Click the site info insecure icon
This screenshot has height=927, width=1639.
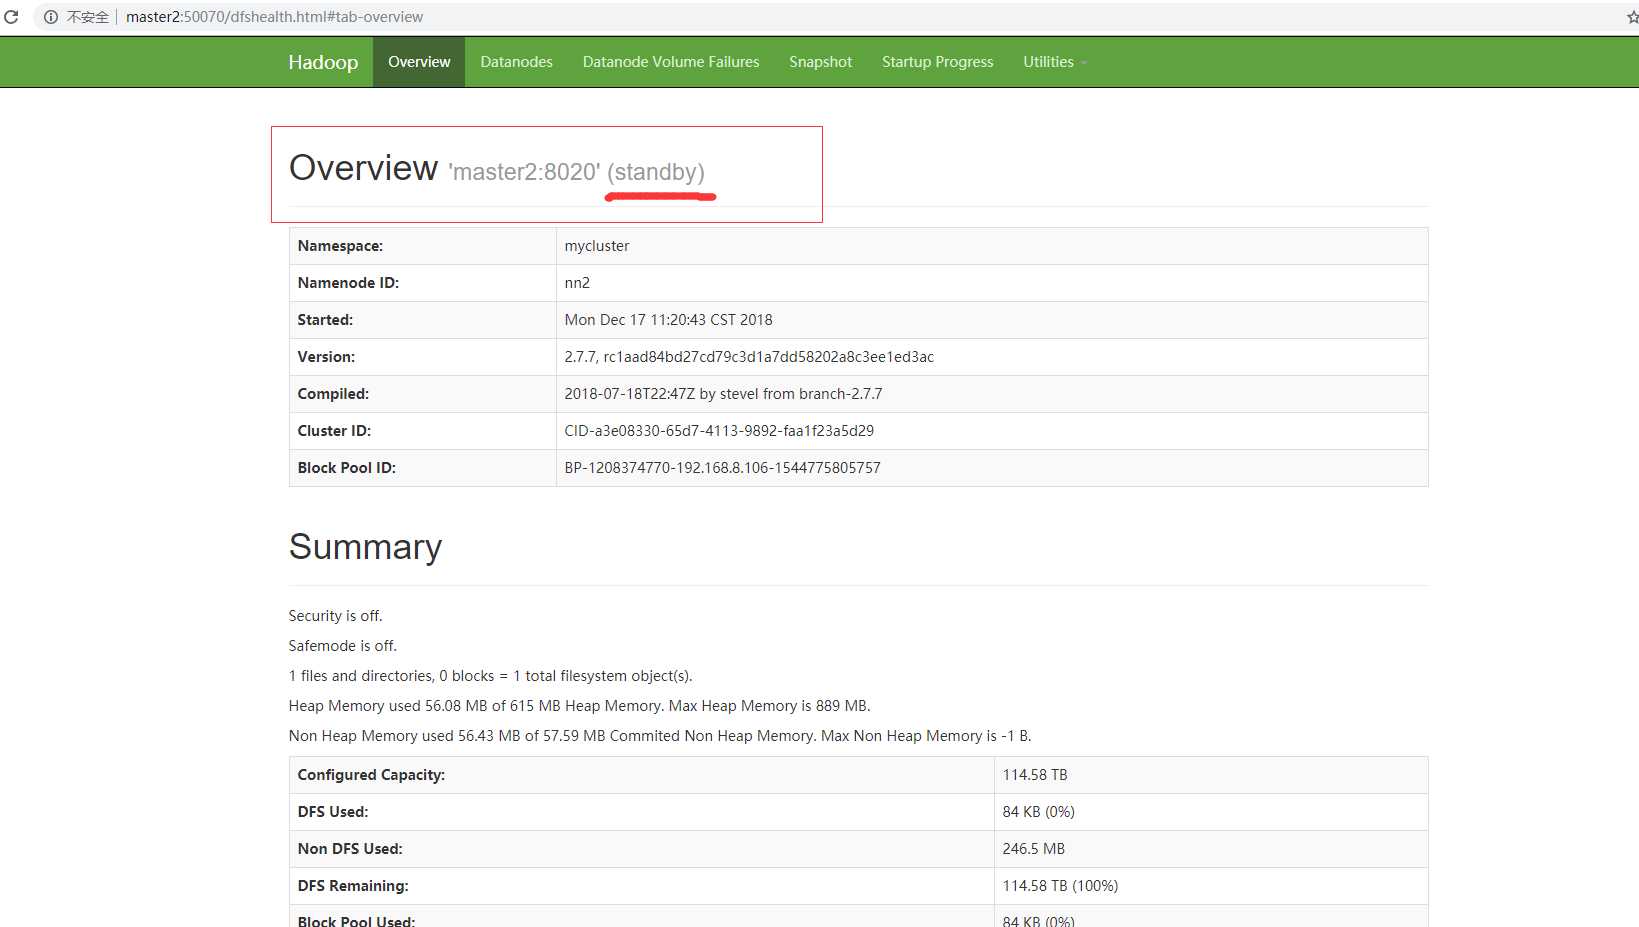(x=51, y=17)
